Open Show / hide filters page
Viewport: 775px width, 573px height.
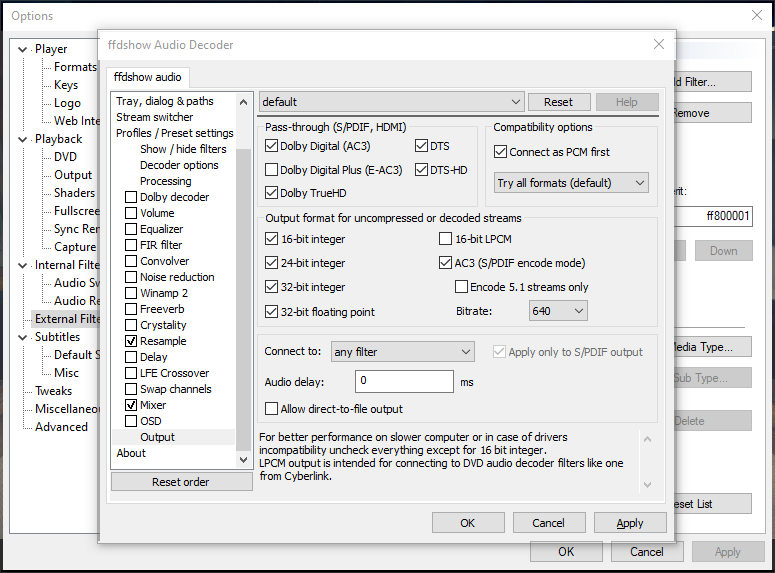(x=183, y=149)
